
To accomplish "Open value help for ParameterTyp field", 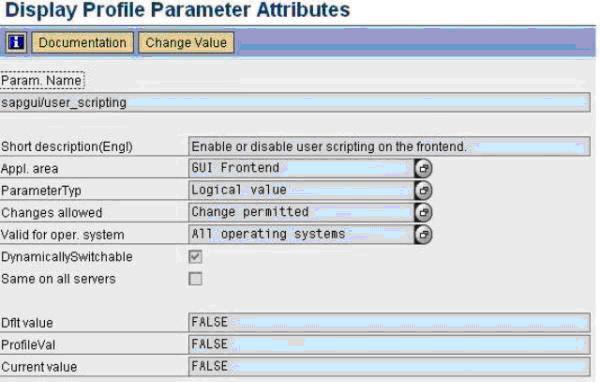I will coord(423,190).
